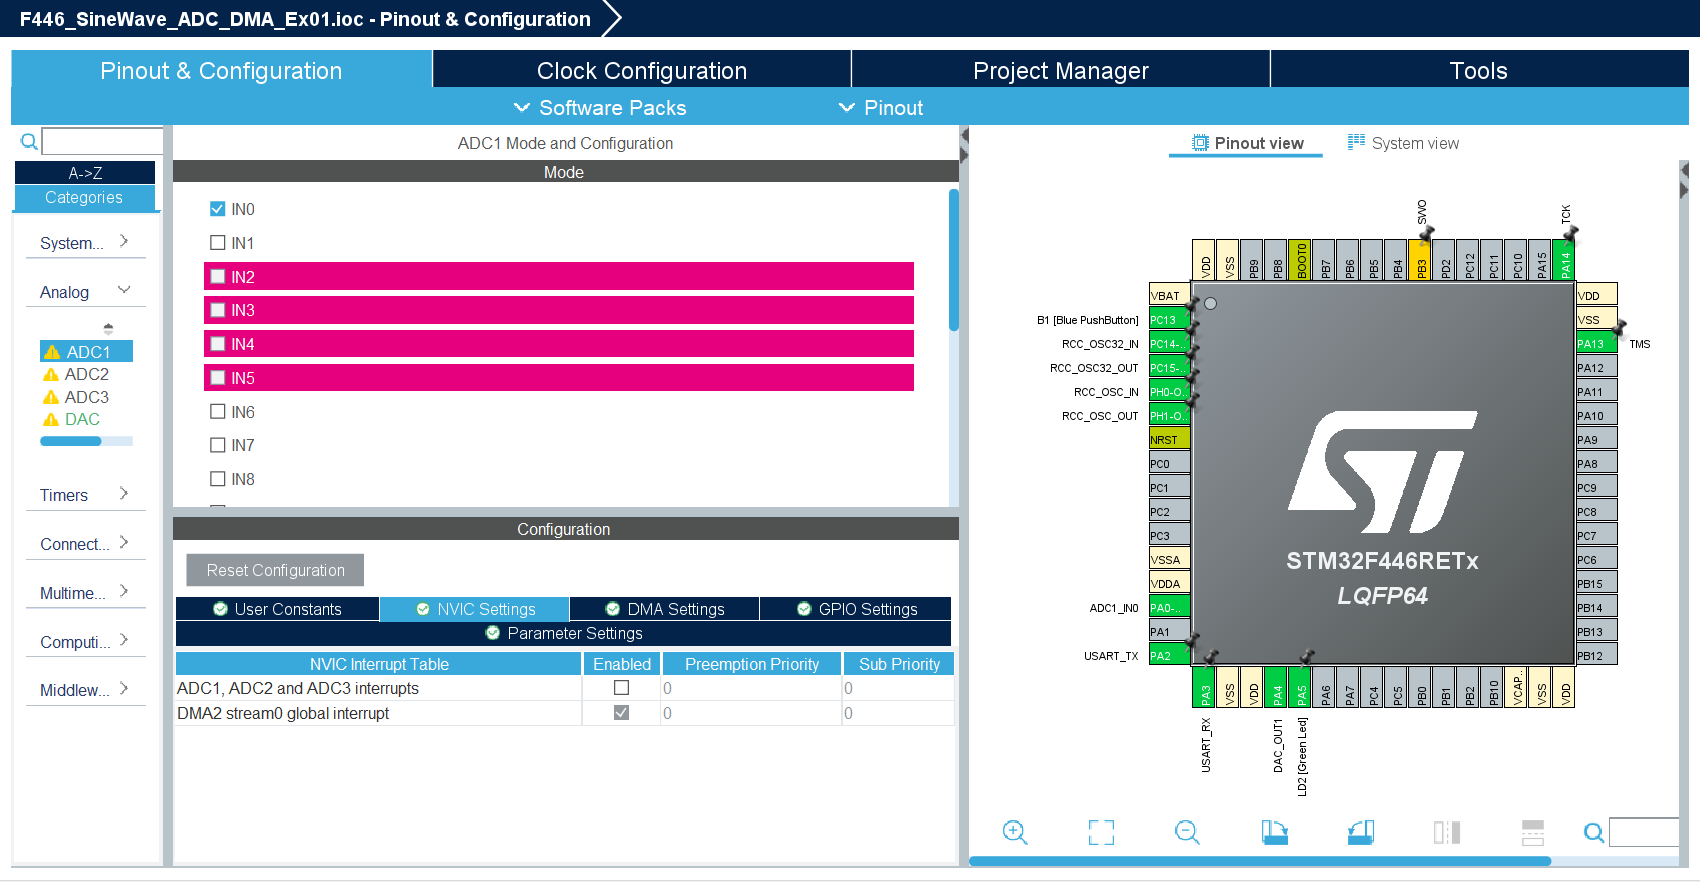This screenshot has height=882, width=1700.
Task: Click the peripheral search input field
Action: 102,141
